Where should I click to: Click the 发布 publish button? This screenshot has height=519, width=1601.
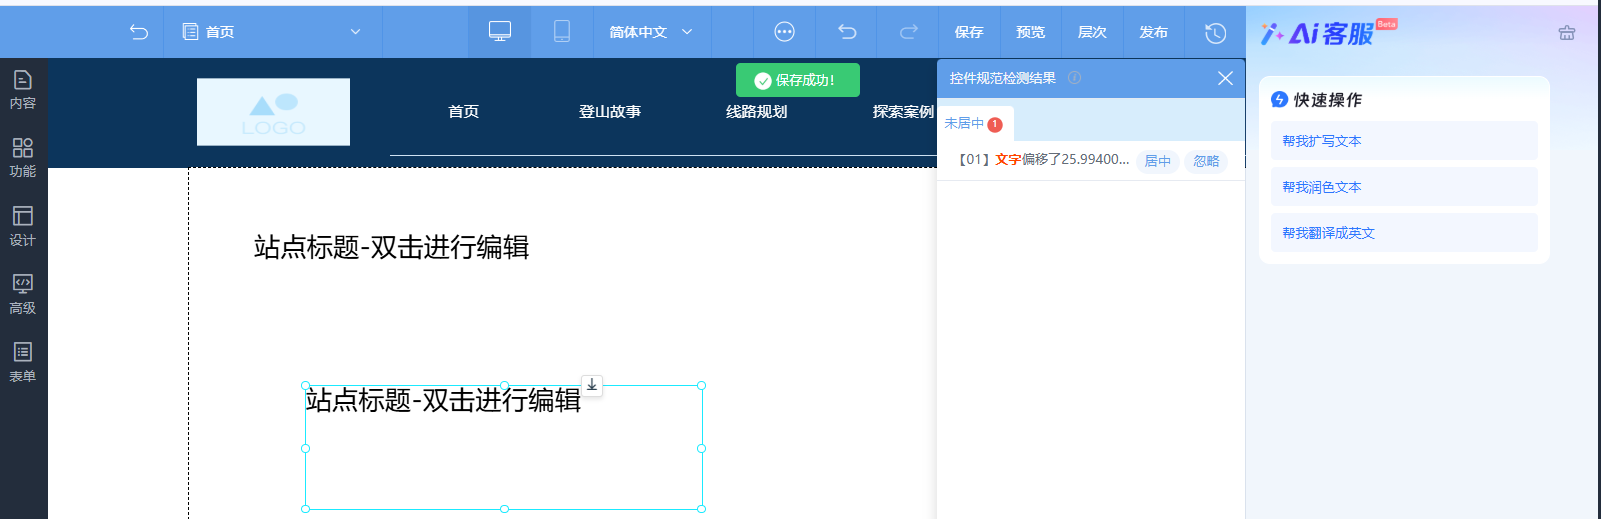tap(1154, 32)
